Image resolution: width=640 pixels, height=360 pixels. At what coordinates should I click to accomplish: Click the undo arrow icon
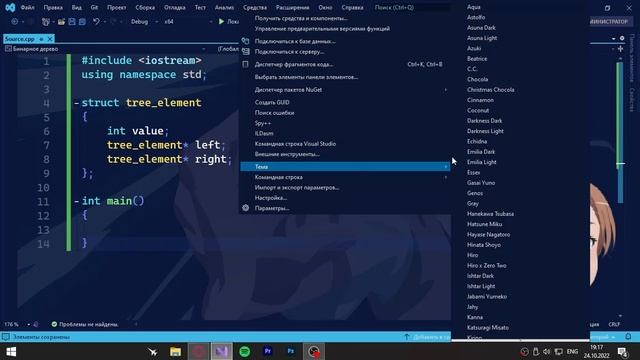point(96,22)
